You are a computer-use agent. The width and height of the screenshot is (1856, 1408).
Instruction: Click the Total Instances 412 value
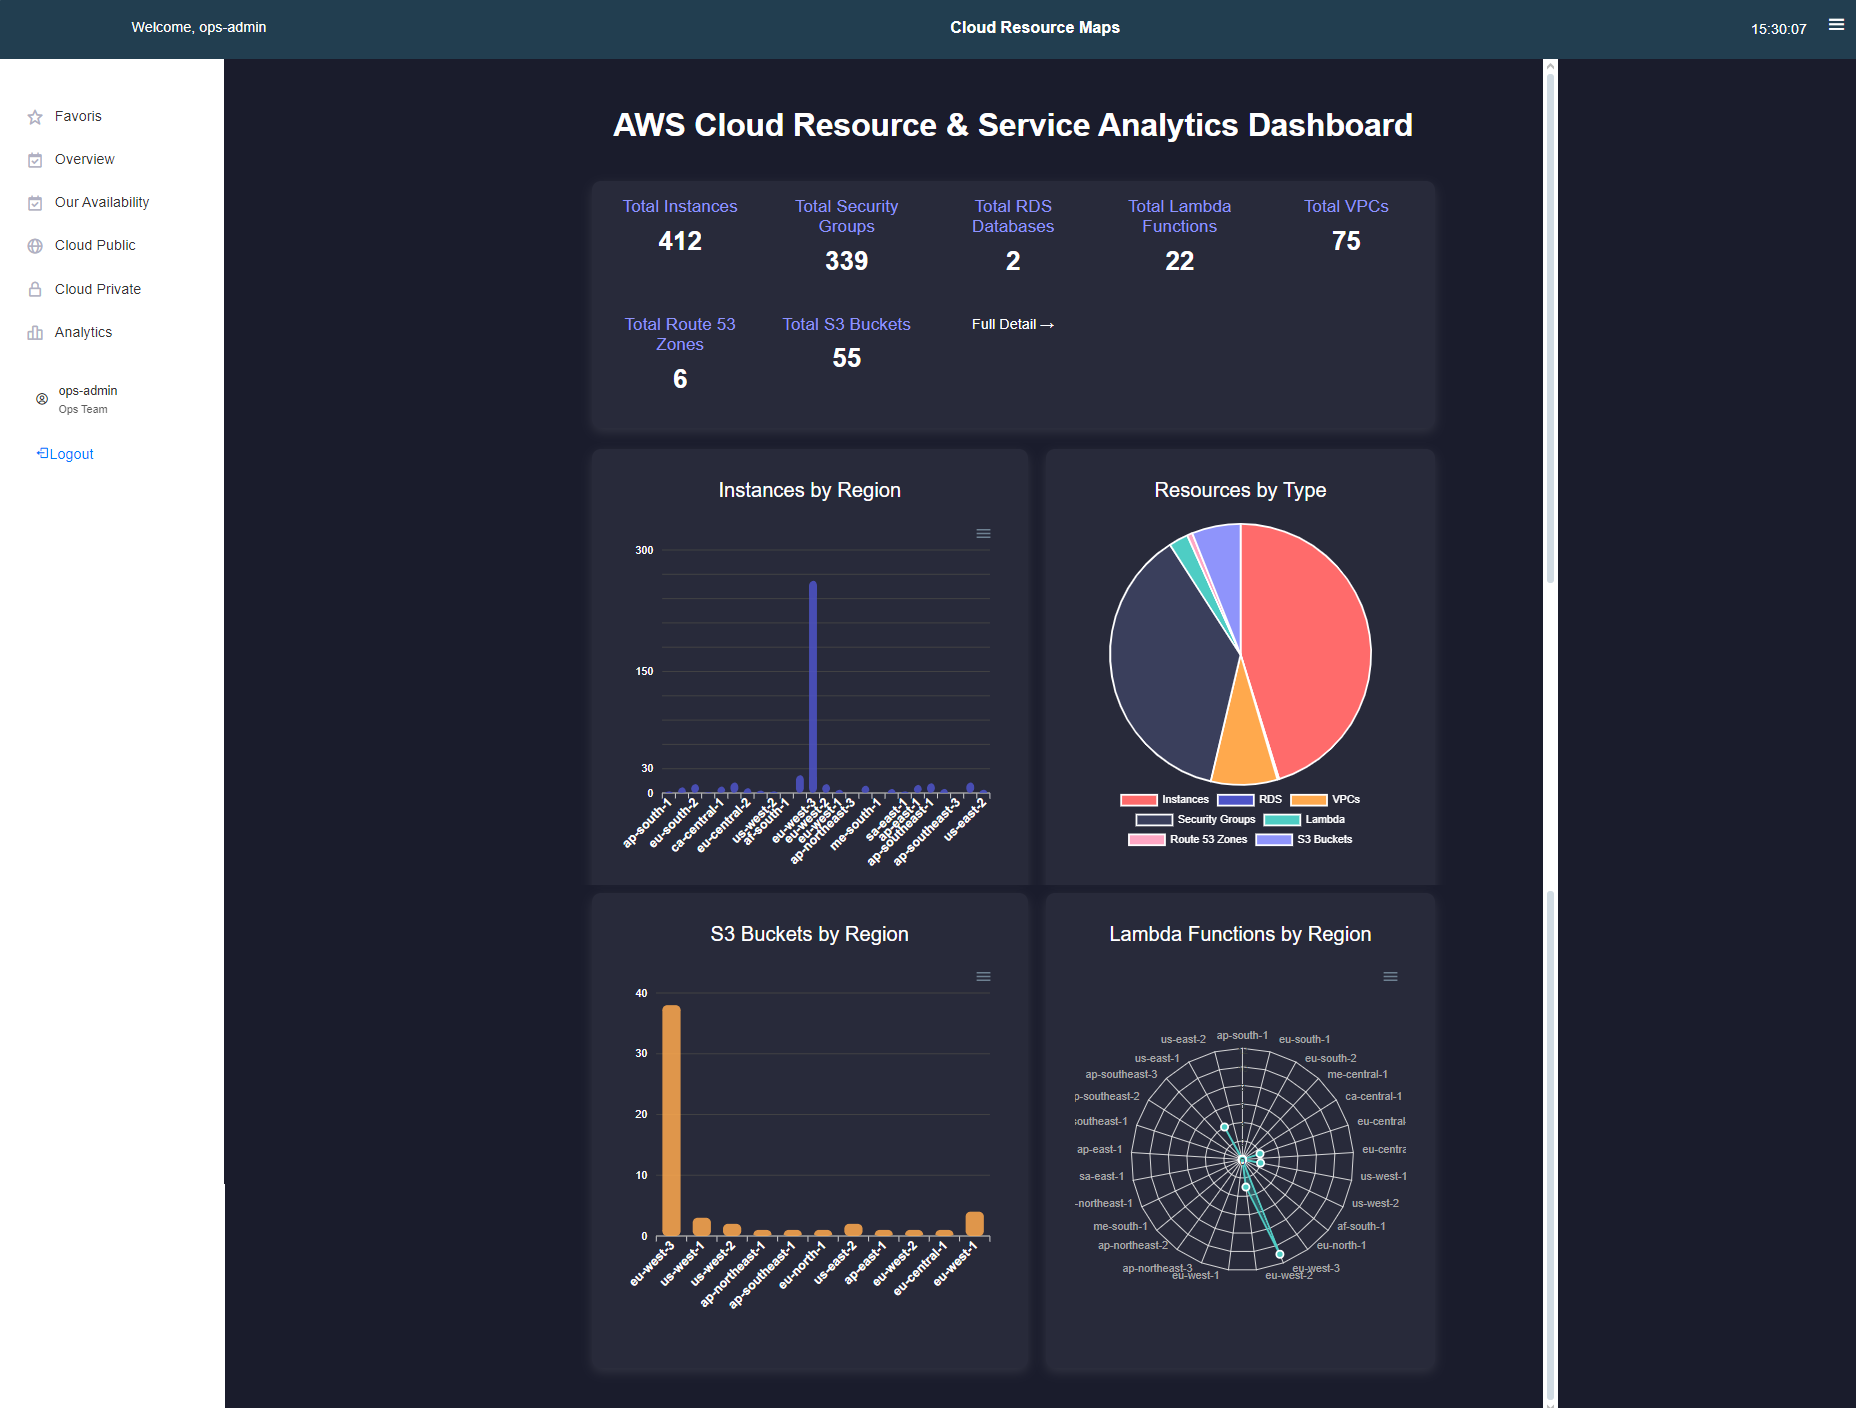click(680, 241)
